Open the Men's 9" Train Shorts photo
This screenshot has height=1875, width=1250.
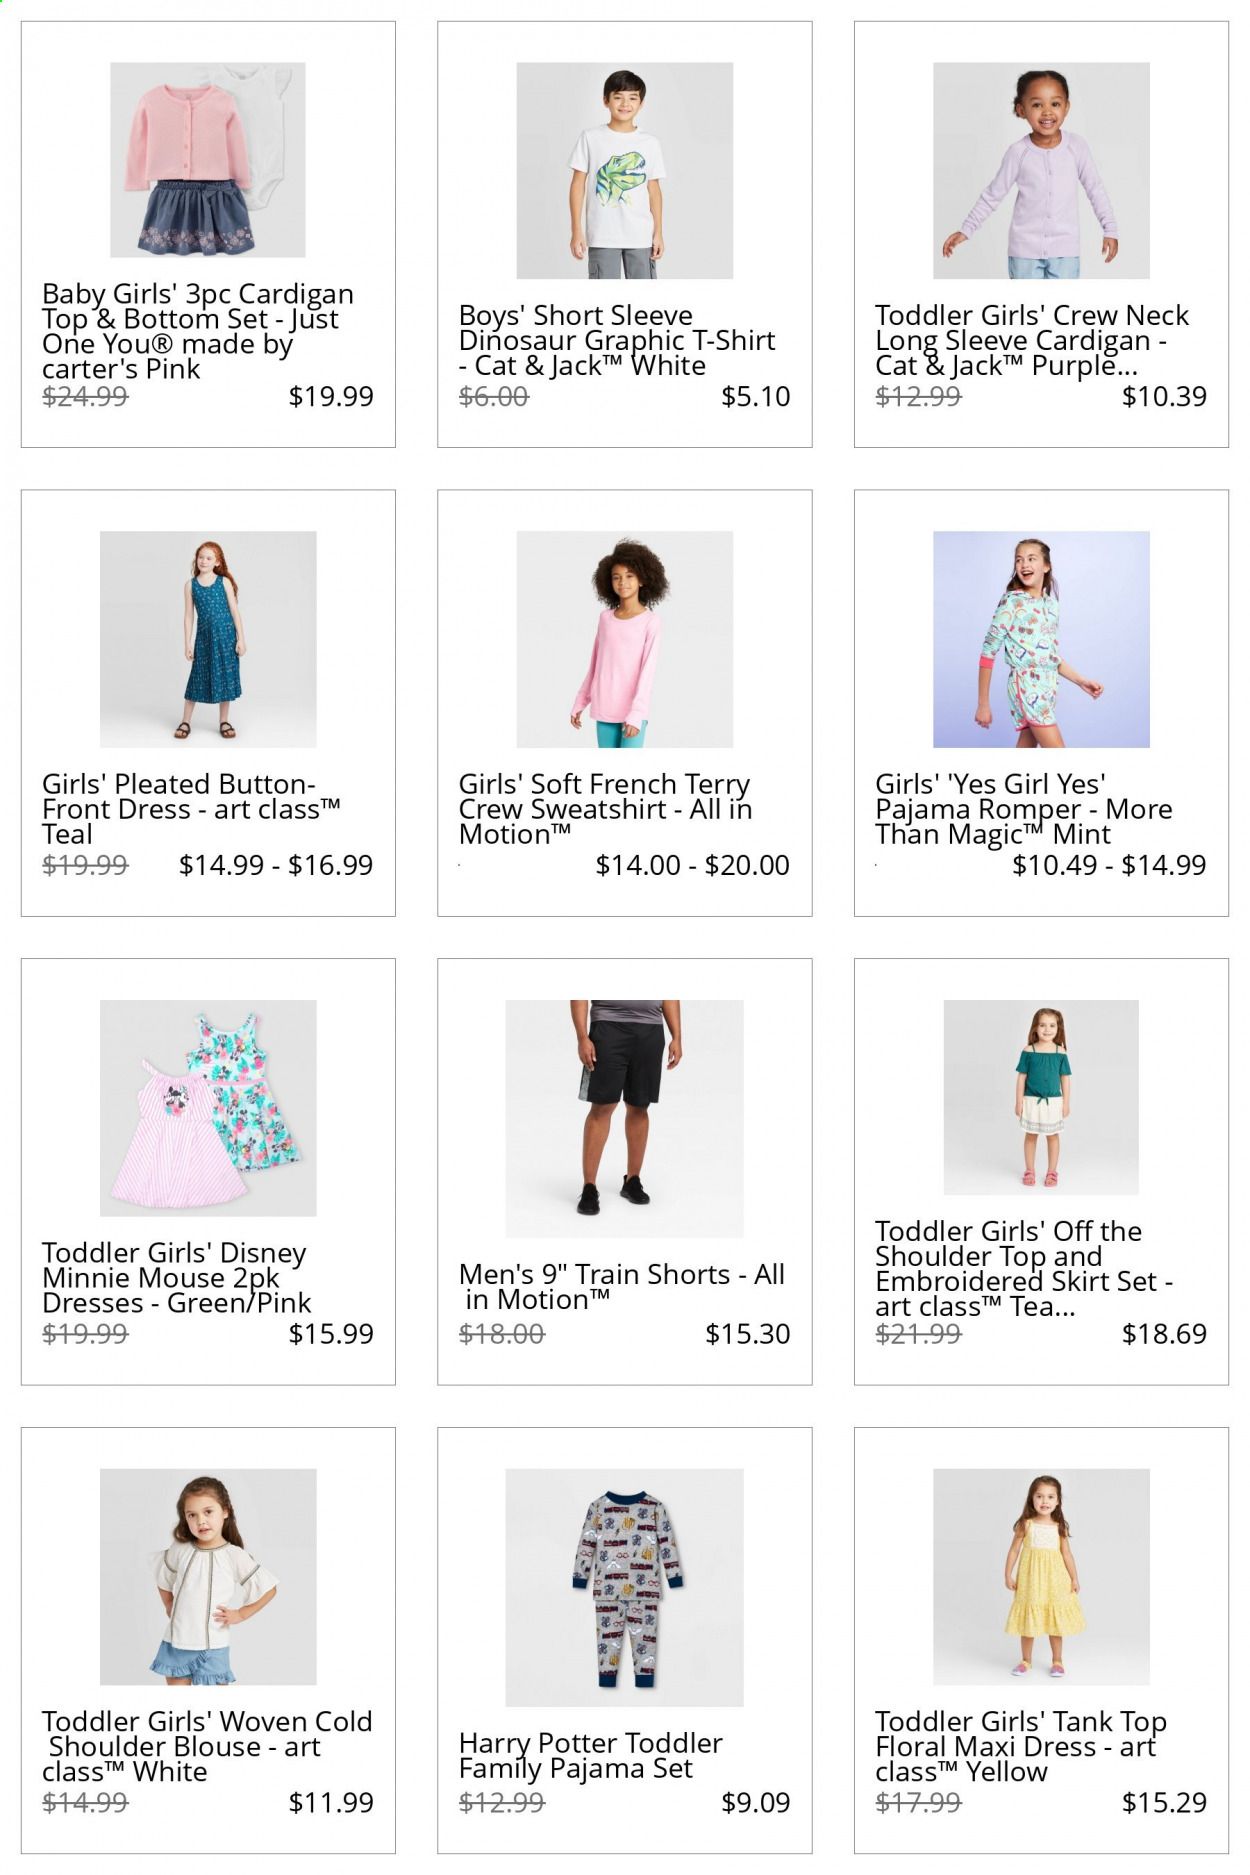pyautogui.click(x=624, y=1119)
